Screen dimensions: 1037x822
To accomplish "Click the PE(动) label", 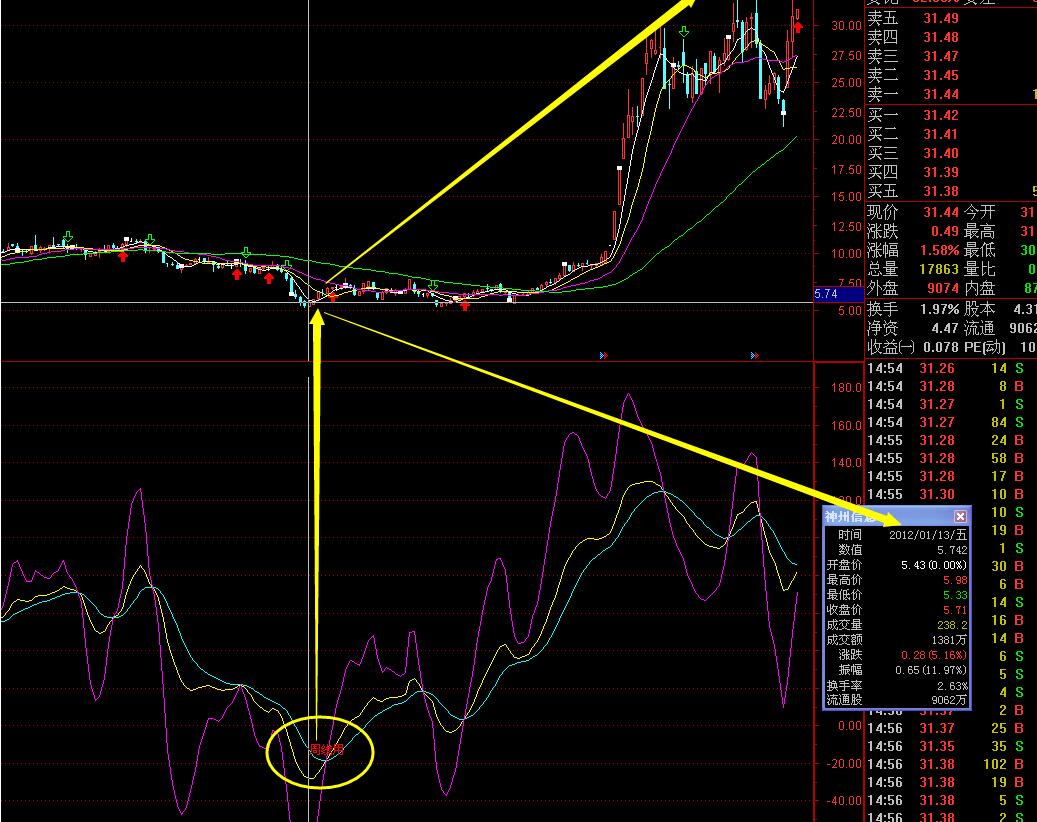I will click(x=985, y=348).
